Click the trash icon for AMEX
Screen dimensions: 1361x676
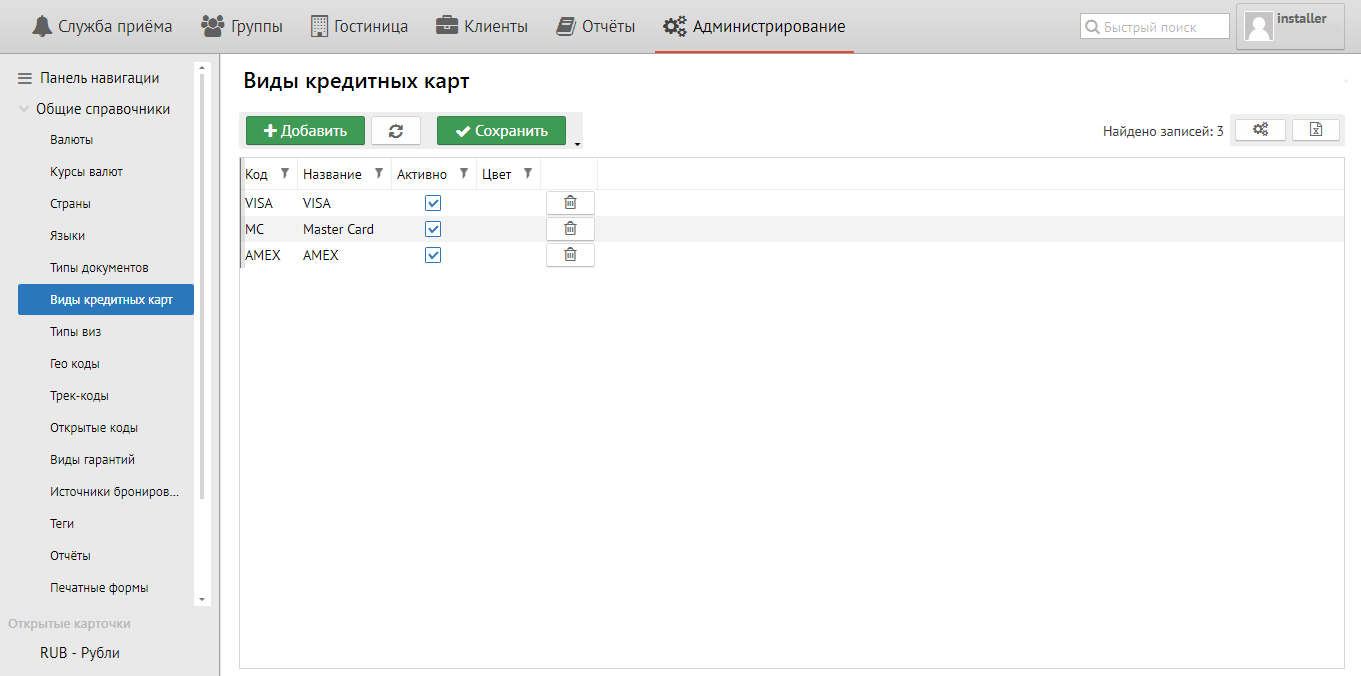click(x=570, y=255)
